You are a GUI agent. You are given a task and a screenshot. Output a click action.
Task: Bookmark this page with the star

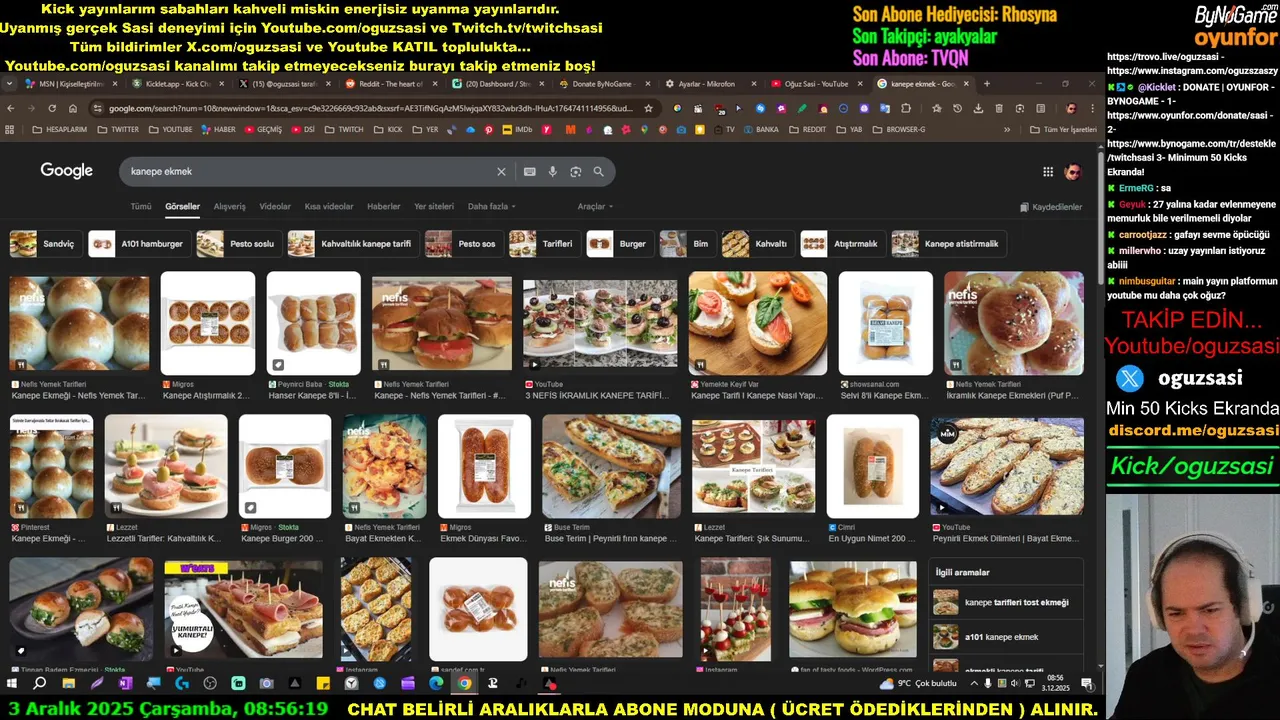pyautogui.click(x=648, y=108)
